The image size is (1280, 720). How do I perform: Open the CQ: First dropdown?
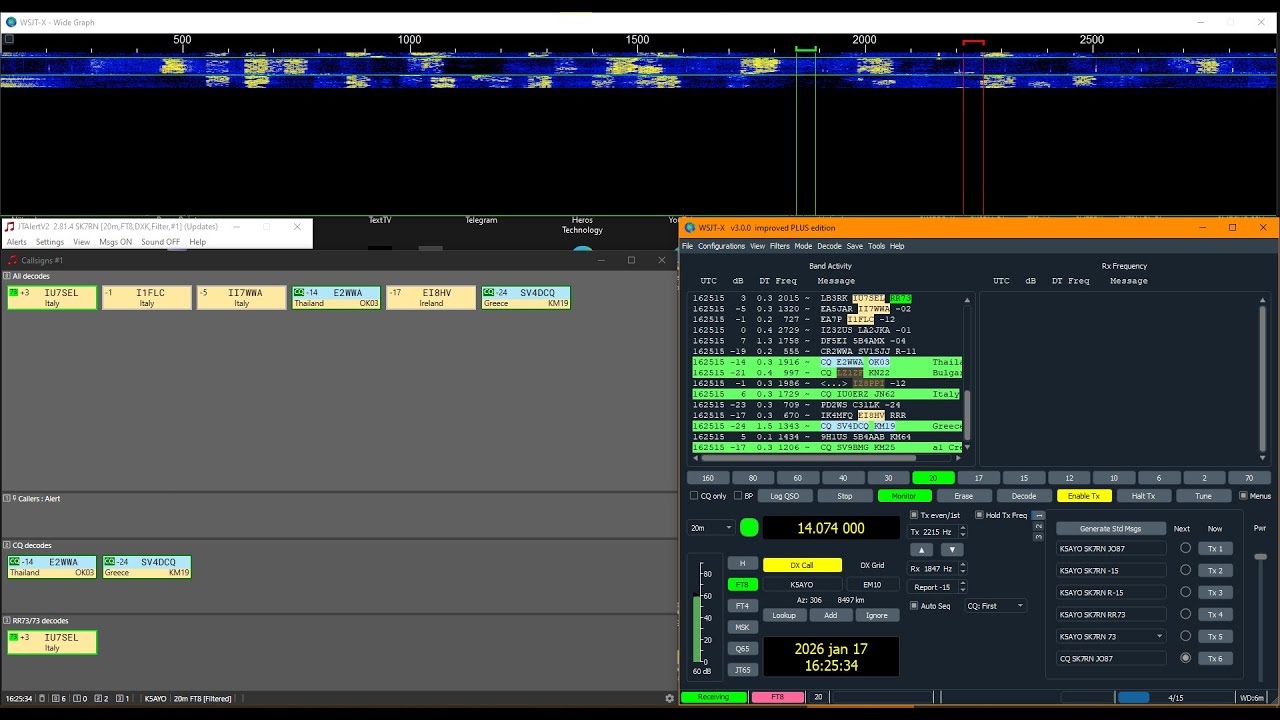click(x=995, y=606)
